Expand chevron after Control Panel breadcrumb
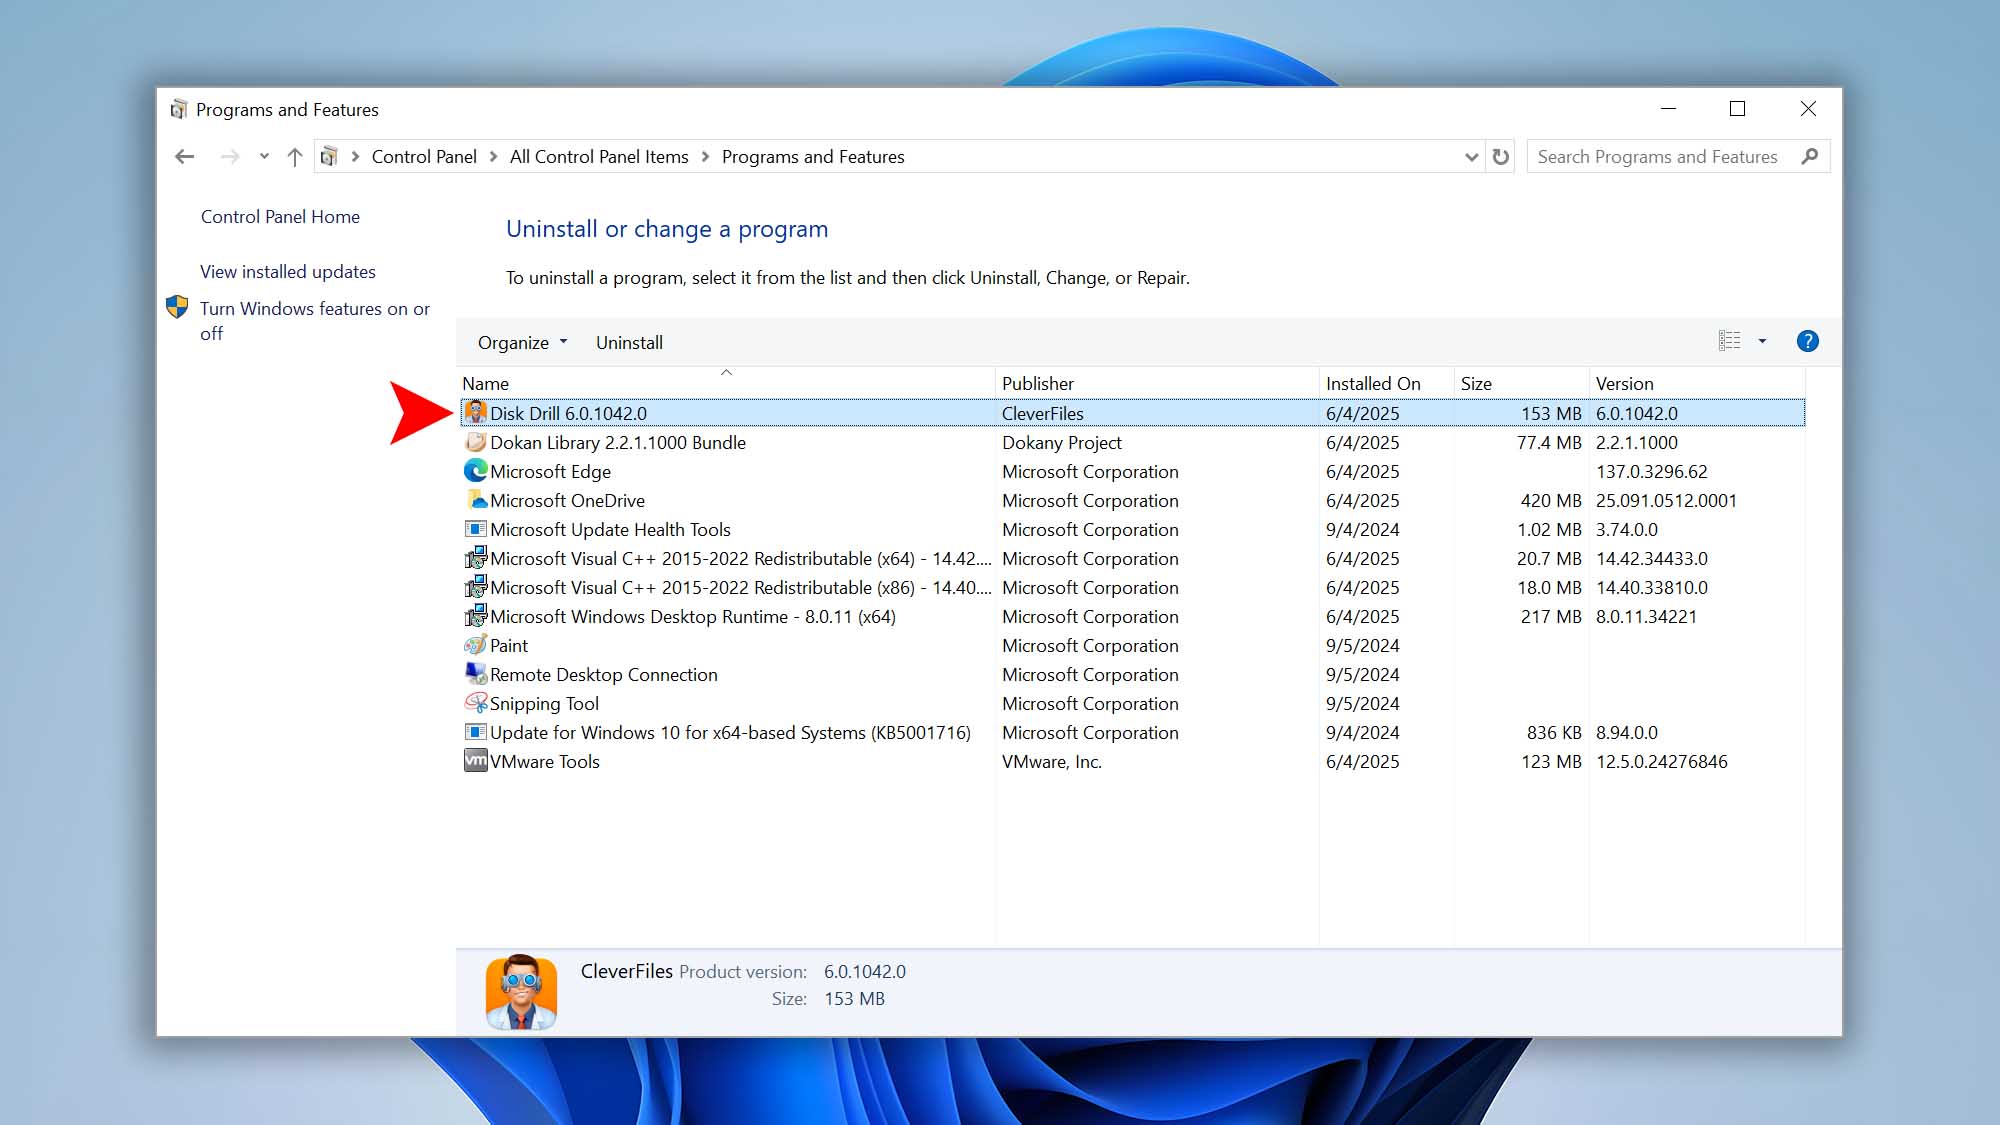The height and width of the screenshot is (1125, 2000). [493, 157]
